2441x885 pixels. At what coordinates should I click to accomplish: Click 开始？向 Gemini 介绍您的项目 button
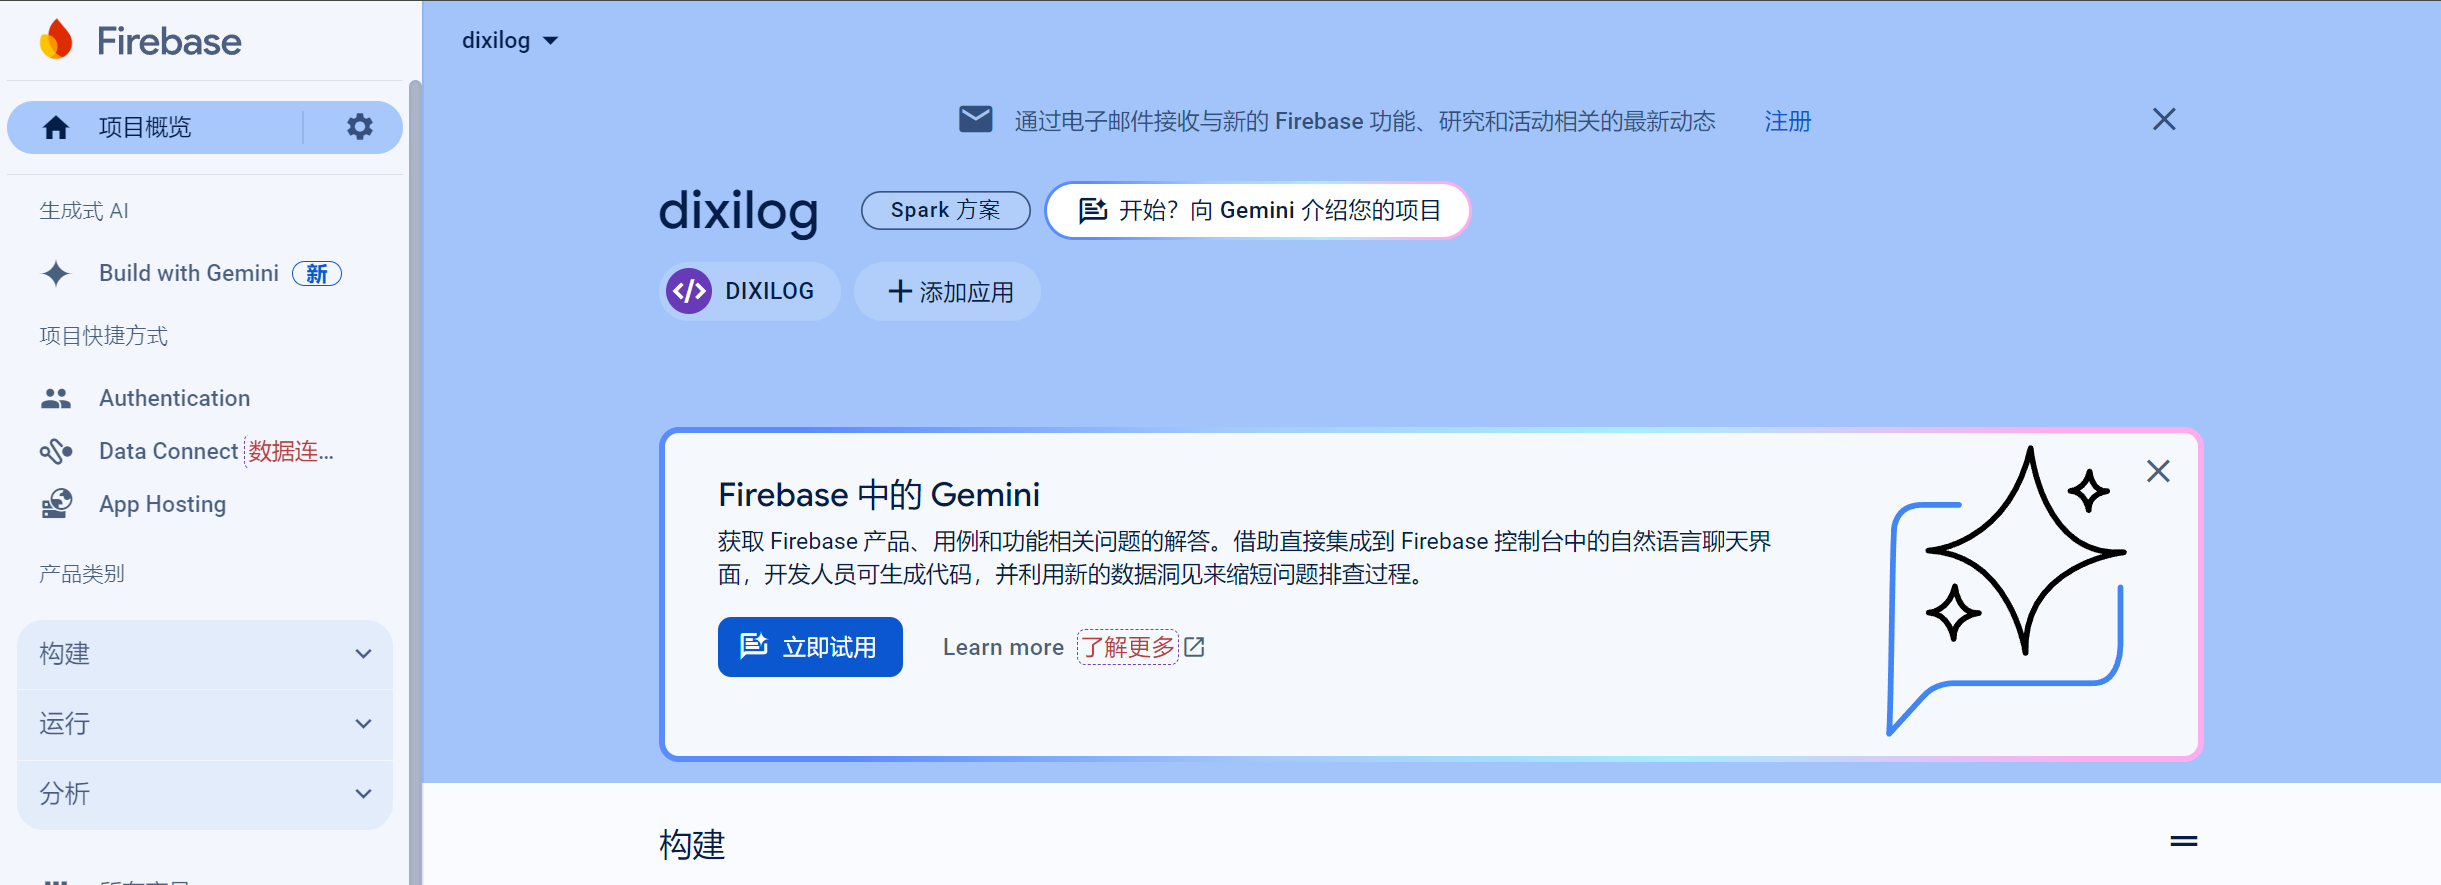tap(1258, 210)
